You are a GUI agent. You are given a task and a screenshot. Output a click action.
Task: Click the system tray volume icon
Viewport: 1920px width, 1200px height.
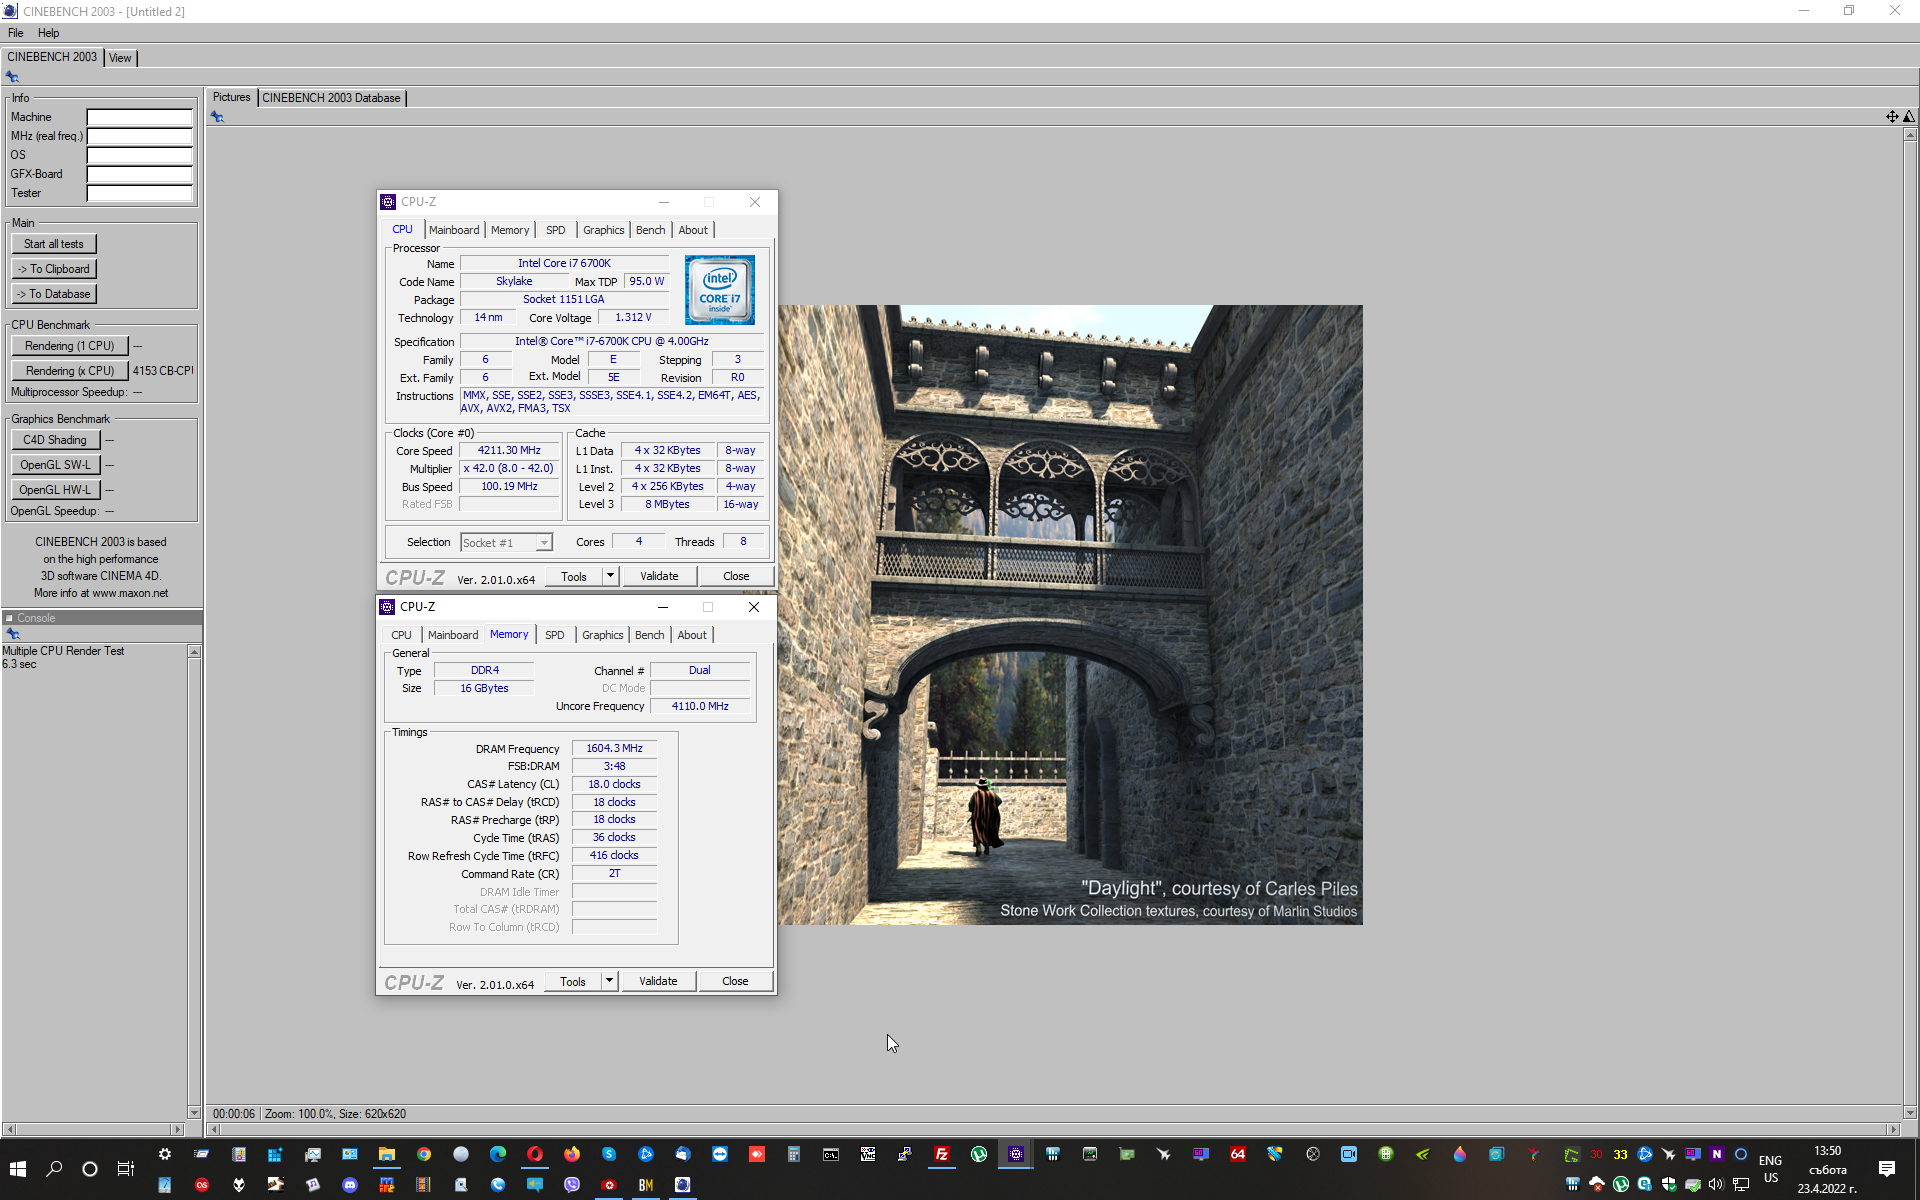tap(1717, 1185)
